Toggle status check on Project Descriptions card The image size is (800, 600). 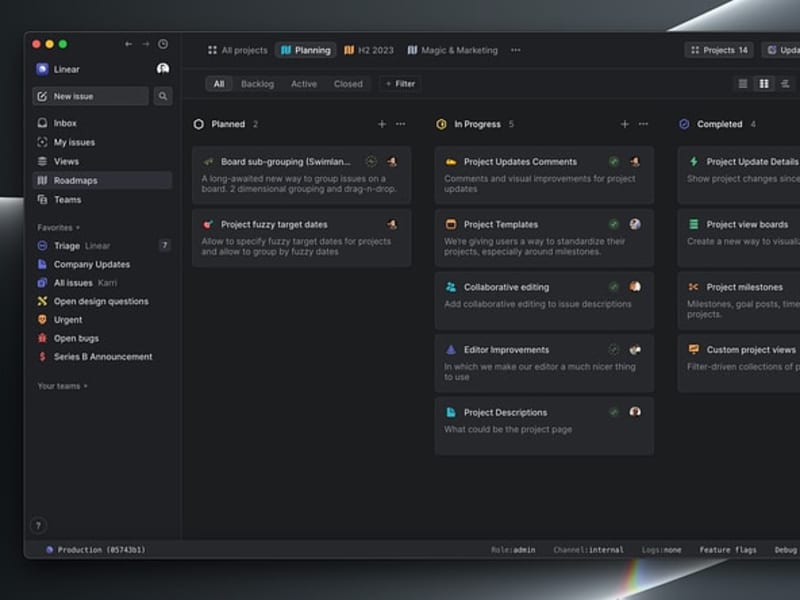(614, 412)
